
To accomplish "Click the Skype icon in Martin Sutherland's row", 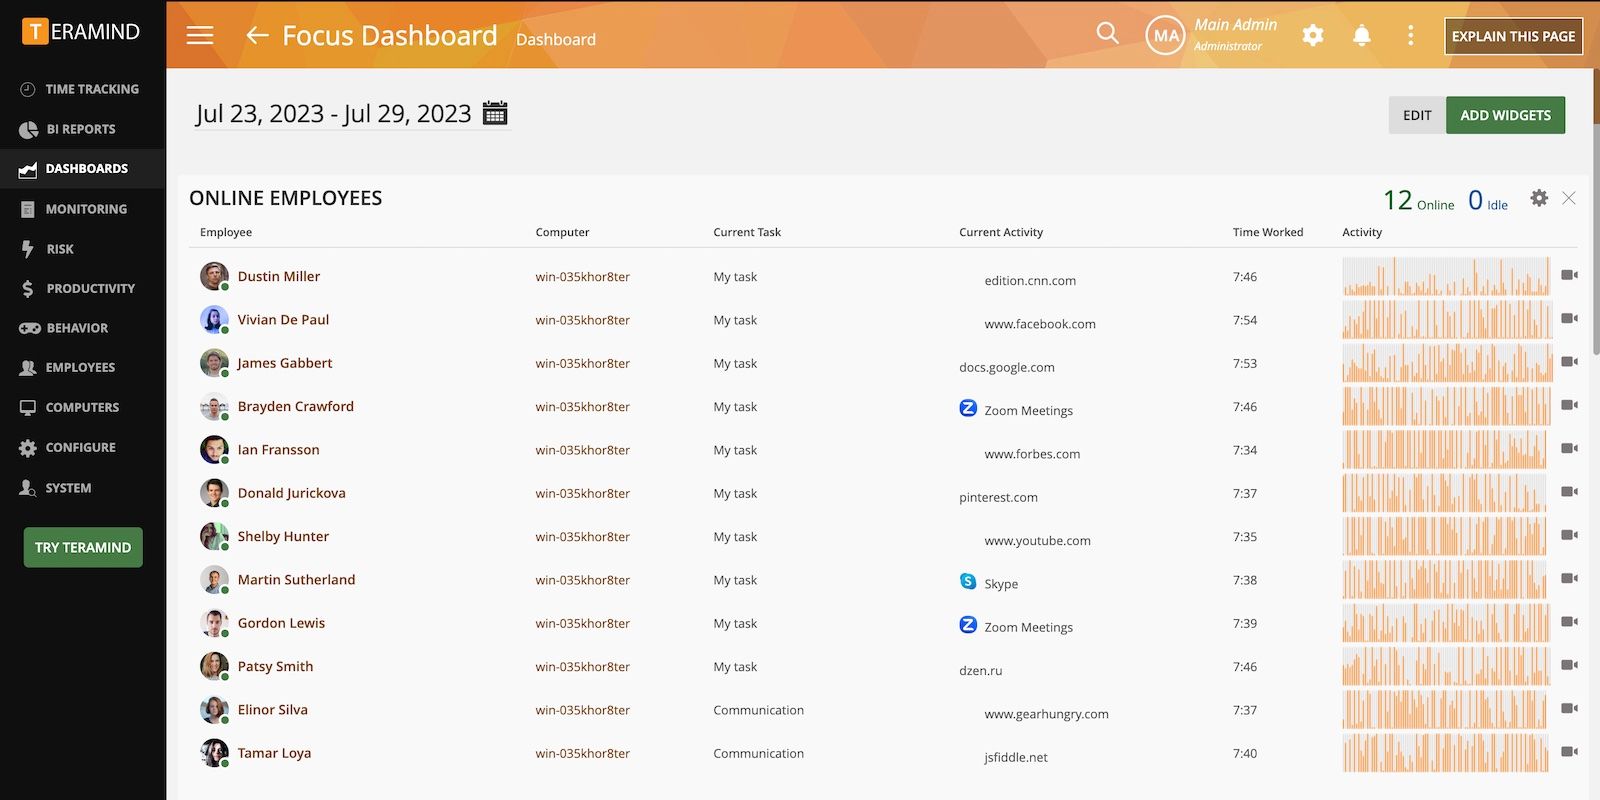I will pyautogui.click(x=968, y=581).
